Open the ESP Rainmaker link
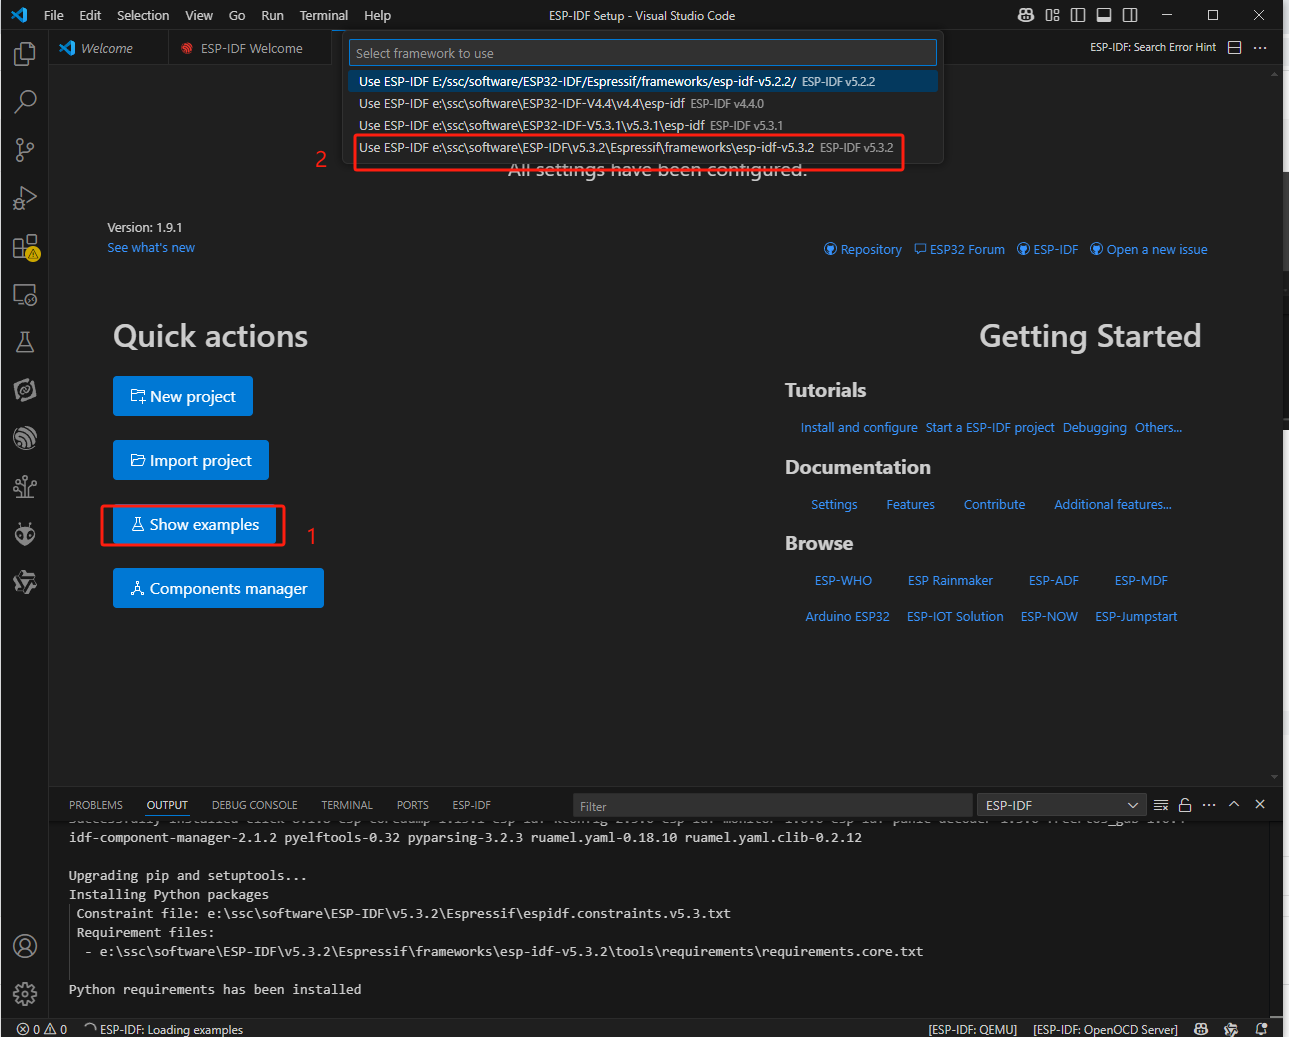 (950, 580)
